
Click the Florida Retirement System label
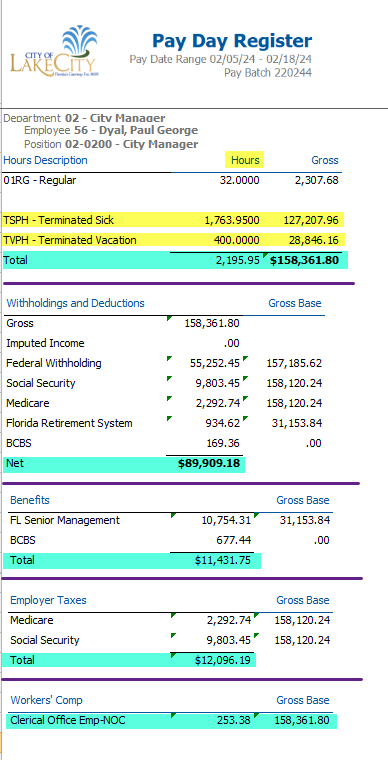tap(69, 423)
